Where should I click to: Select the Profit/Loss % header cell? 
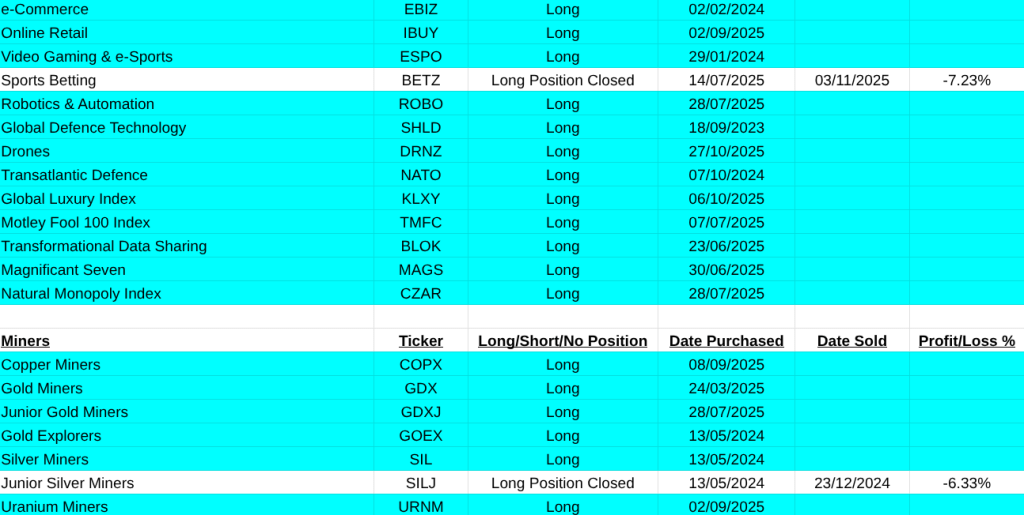[966, 341]
